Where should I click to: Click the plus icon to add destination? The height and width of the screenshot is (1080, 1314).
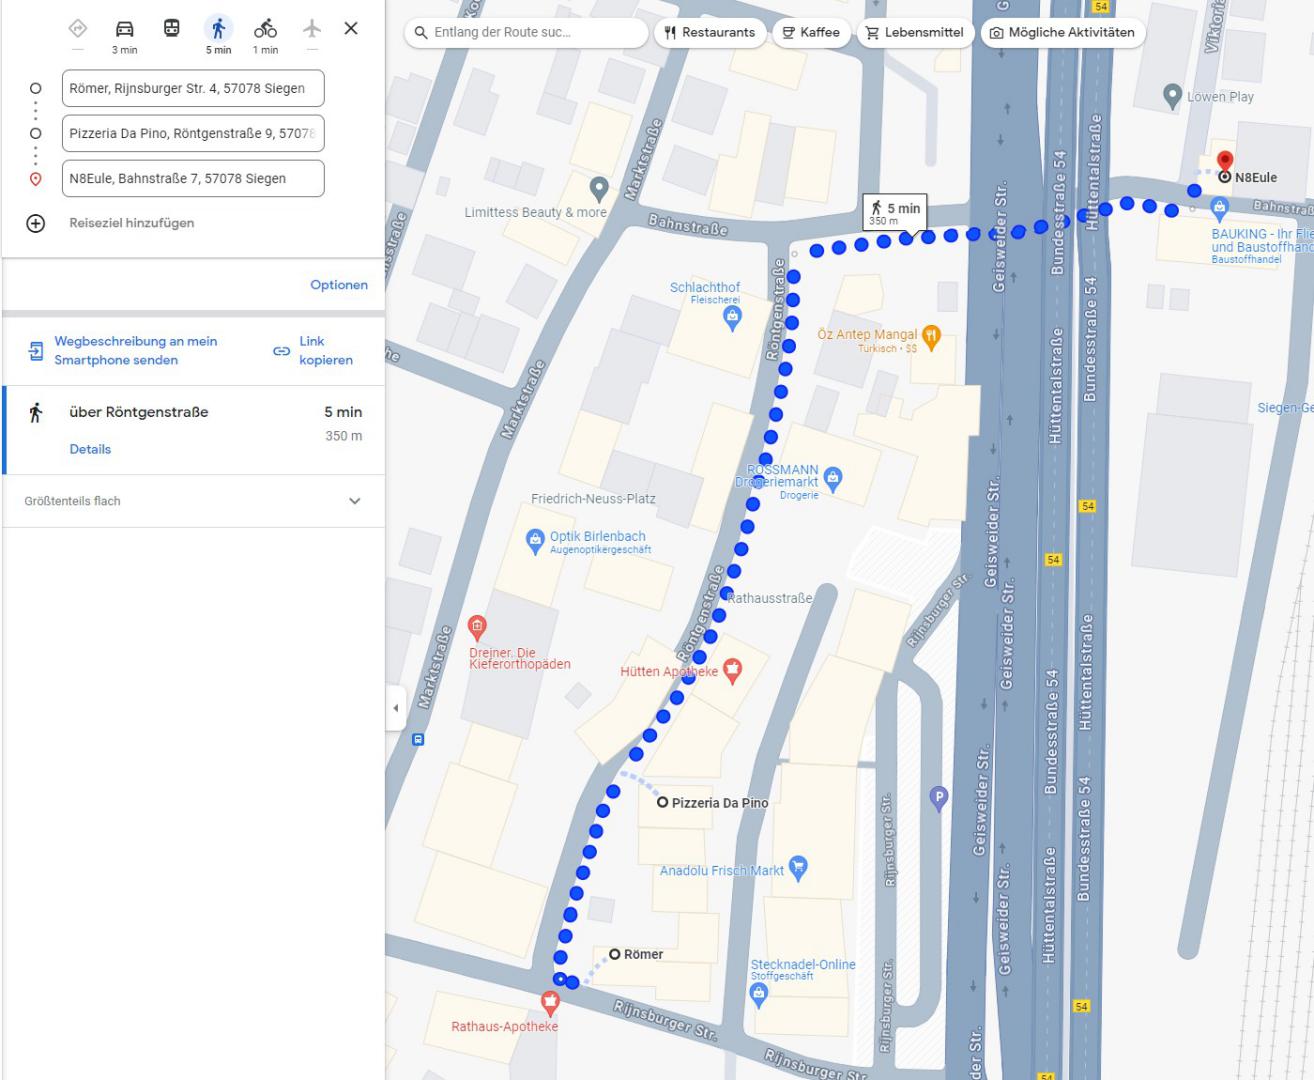coord(36,223)
